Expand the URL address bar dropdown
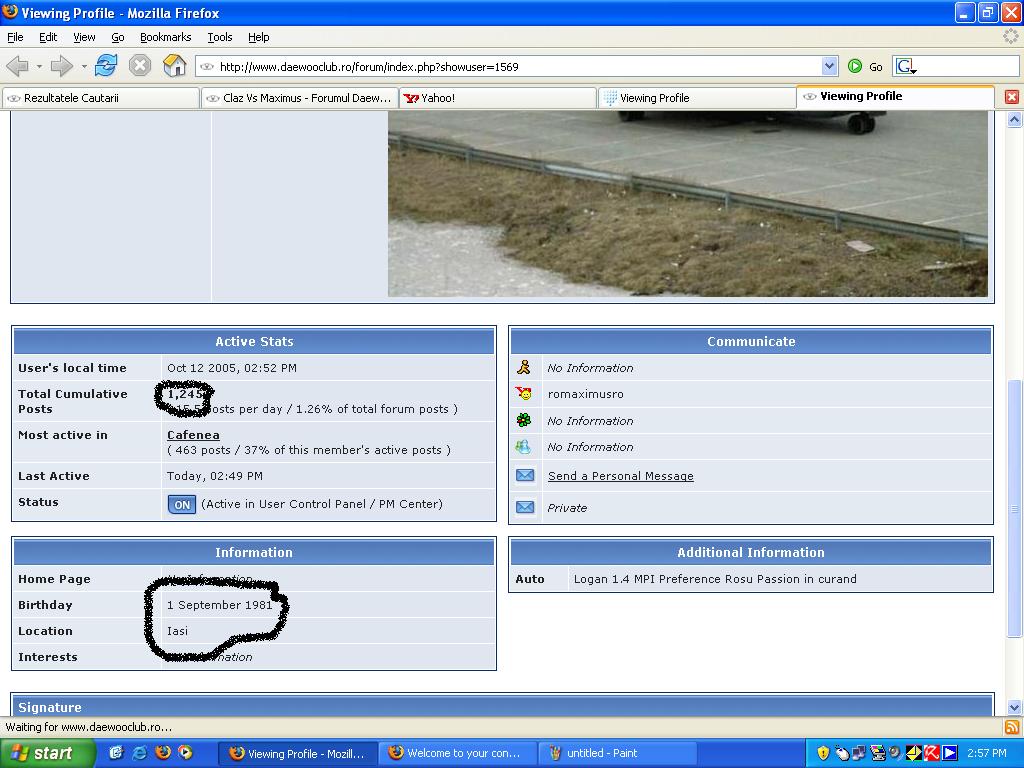The height and width of the screenshot is (768, 1024). point(829,66)
